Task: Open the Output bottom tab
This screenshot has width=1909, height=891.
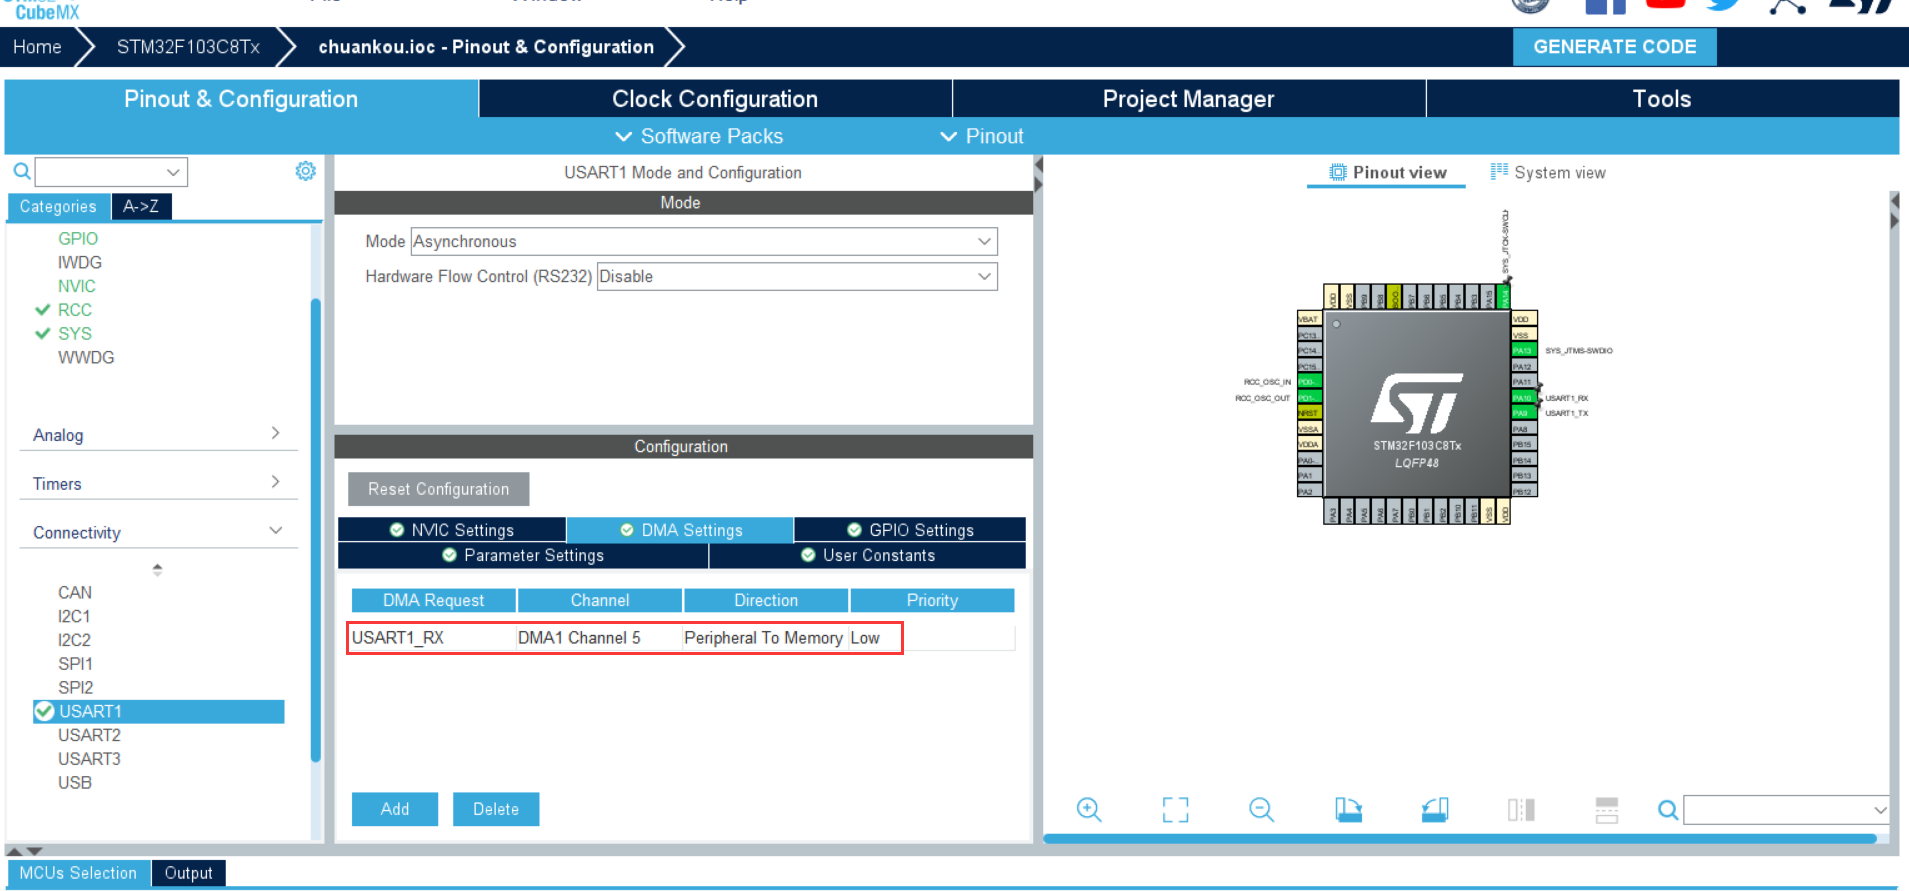Action: (x=189, y=873)
